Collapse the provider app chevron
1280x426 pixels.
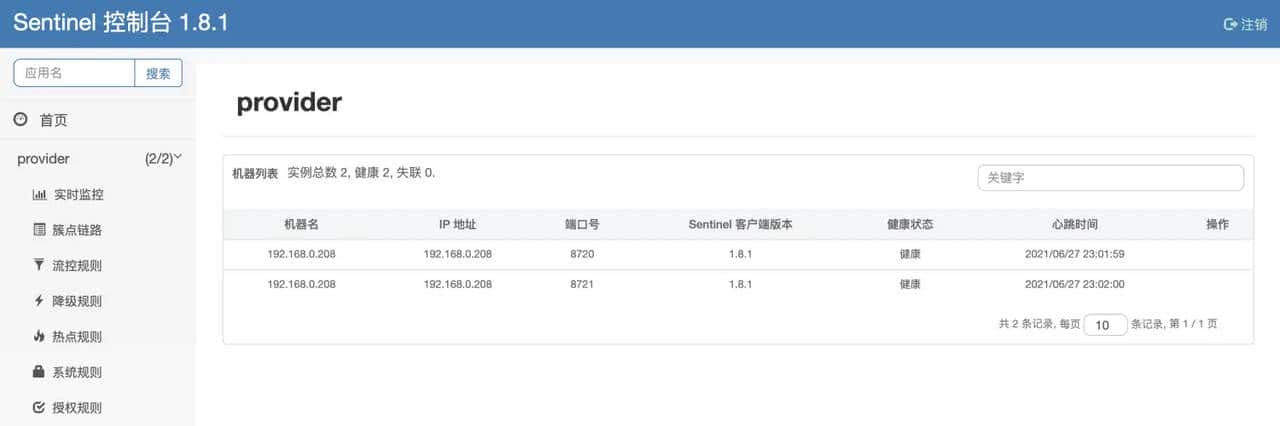pos(178,157)
